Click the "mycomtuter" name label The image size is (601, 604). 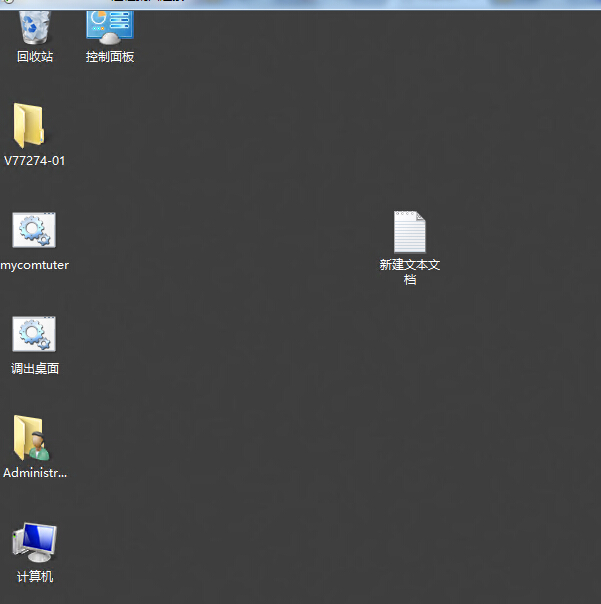[x=35, y=265]
